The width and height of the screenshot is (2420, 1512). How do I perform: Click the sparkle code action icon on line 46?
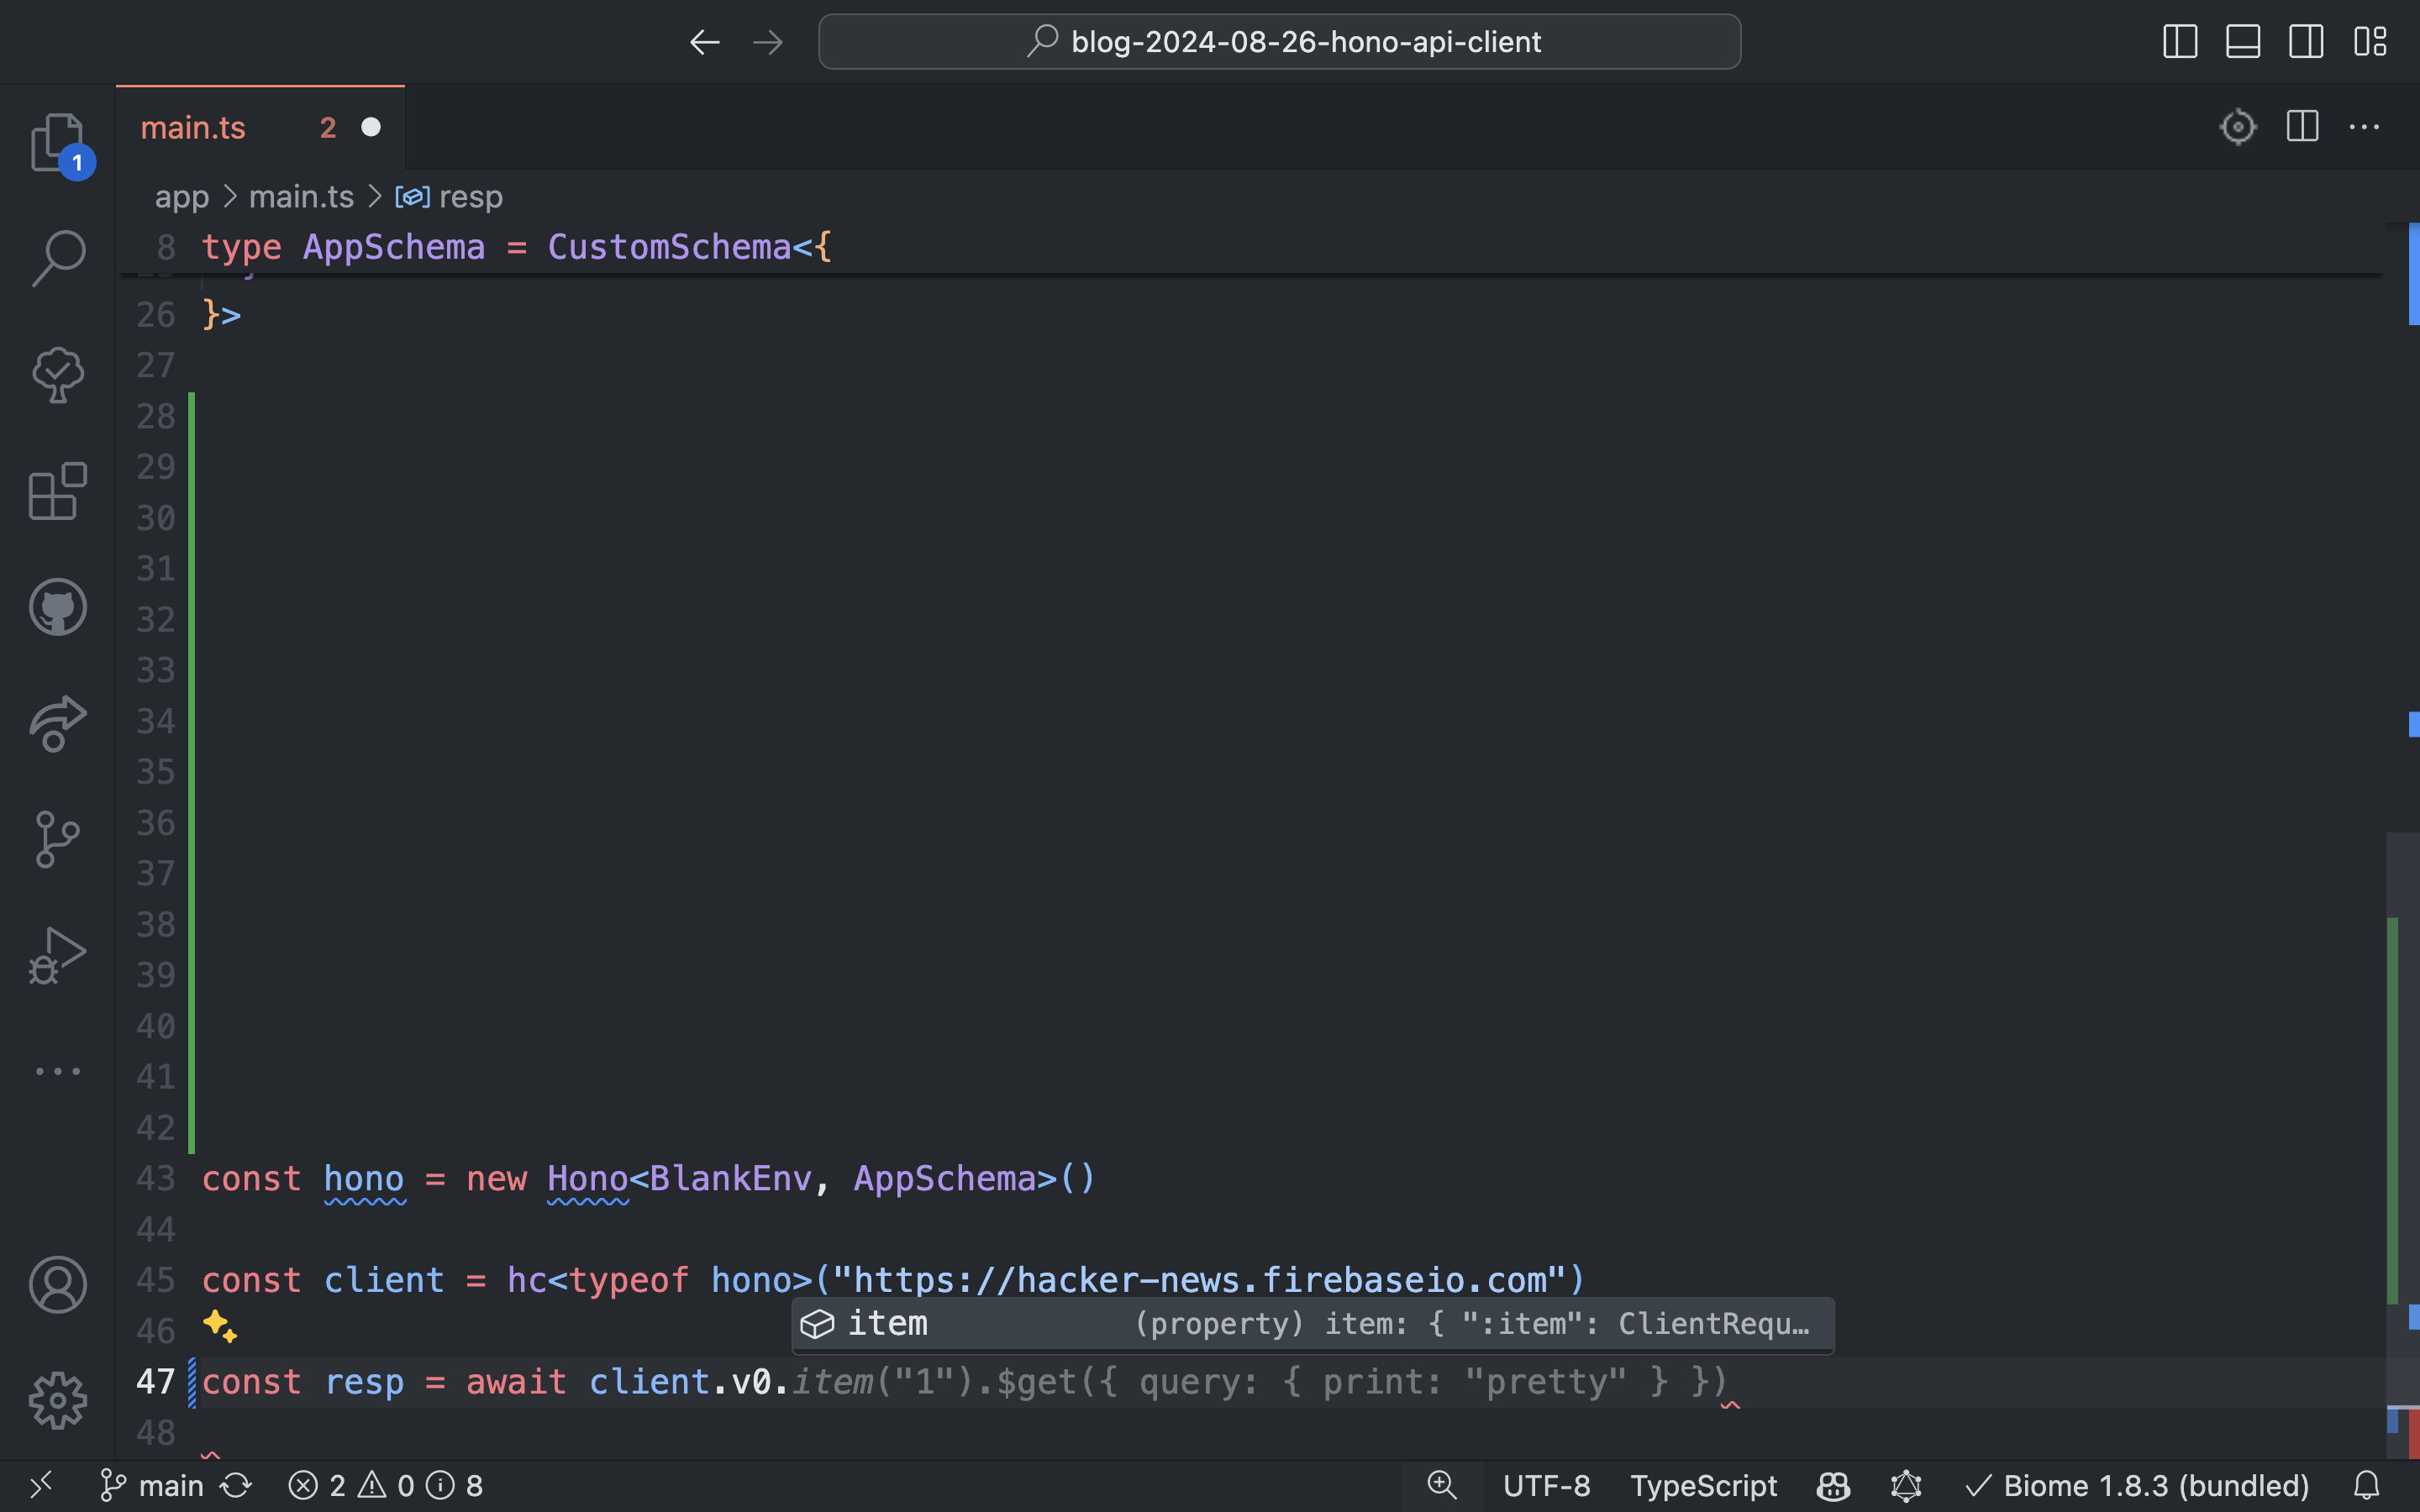click(219, 1326)
